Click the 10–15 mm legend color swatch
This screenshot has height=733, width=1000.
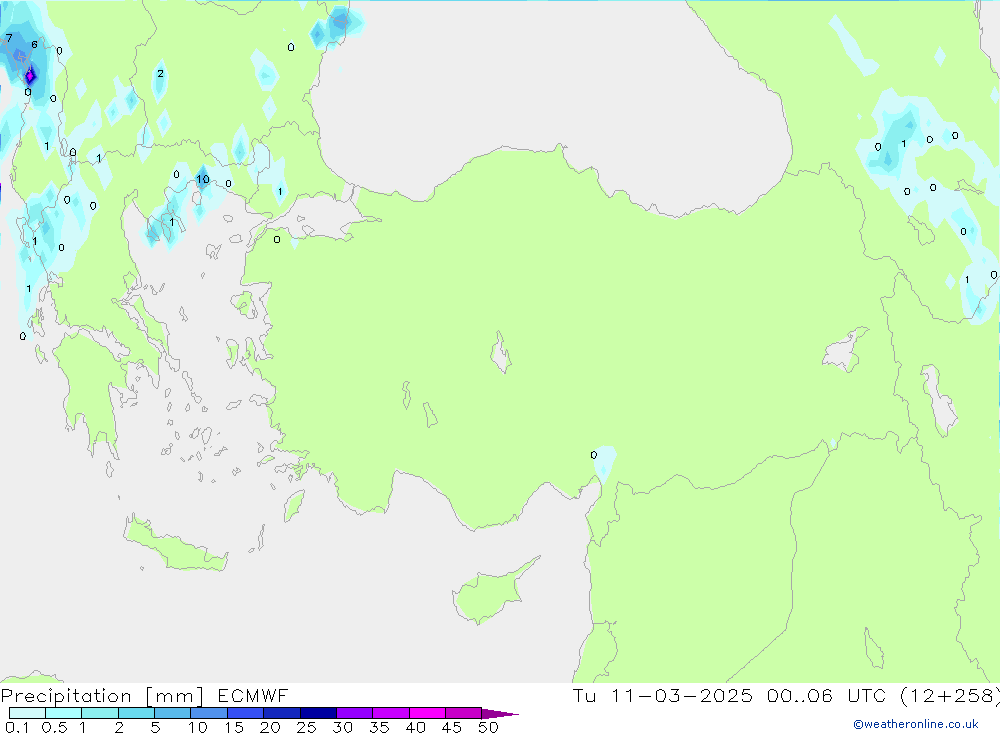209,713
